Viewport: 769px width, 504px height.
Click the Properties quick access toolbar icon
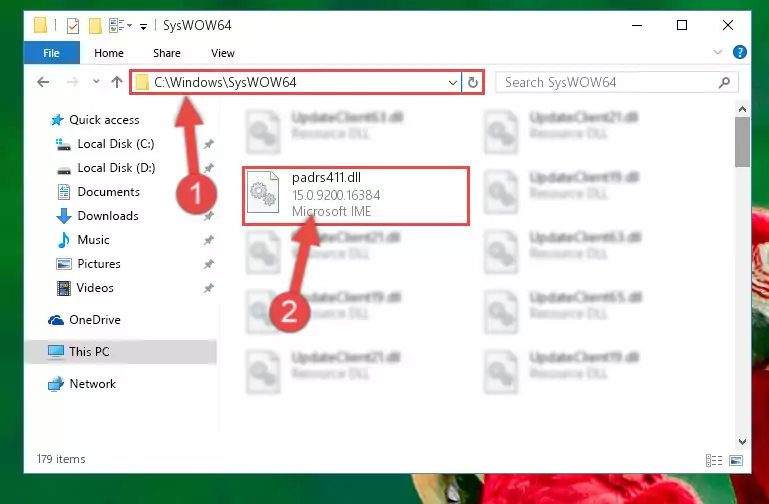coord(73,25)
